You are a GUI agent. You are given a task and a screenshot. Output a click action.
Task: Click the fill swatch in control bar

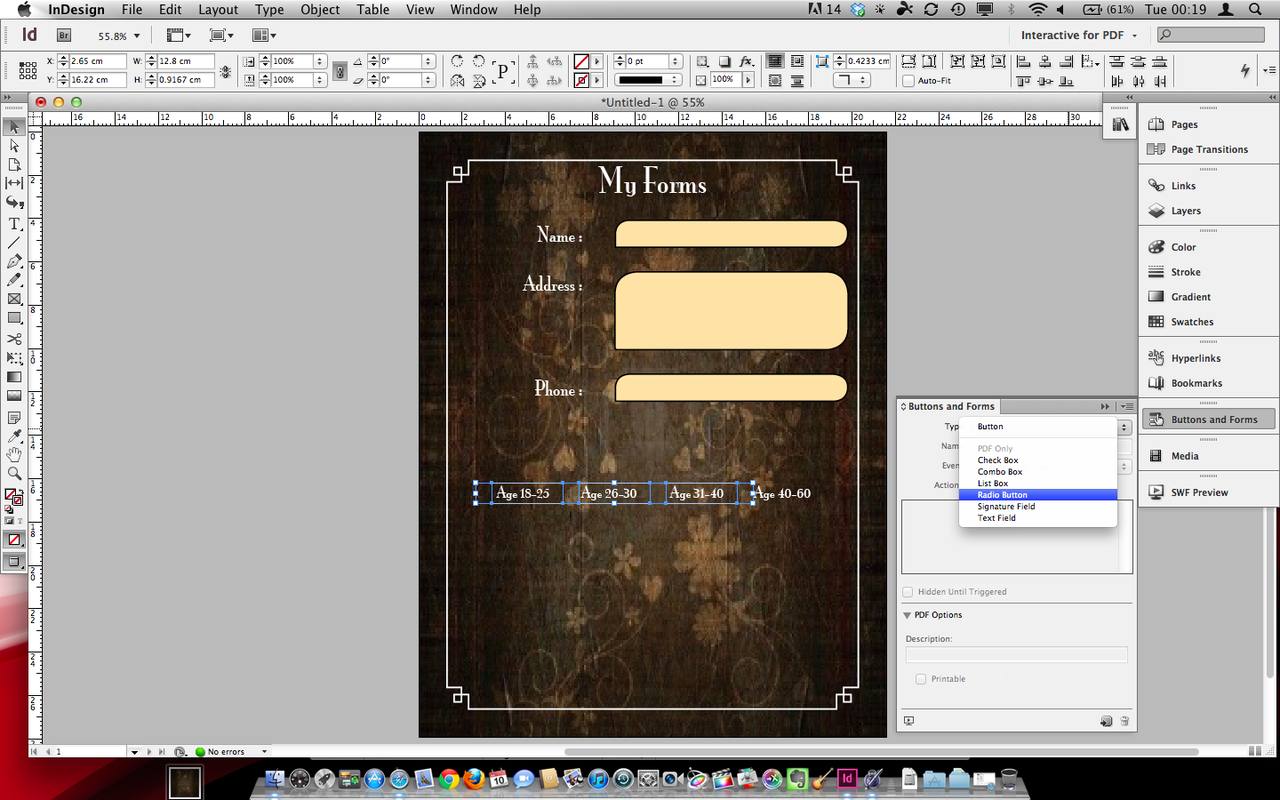(x=581, y=61)
